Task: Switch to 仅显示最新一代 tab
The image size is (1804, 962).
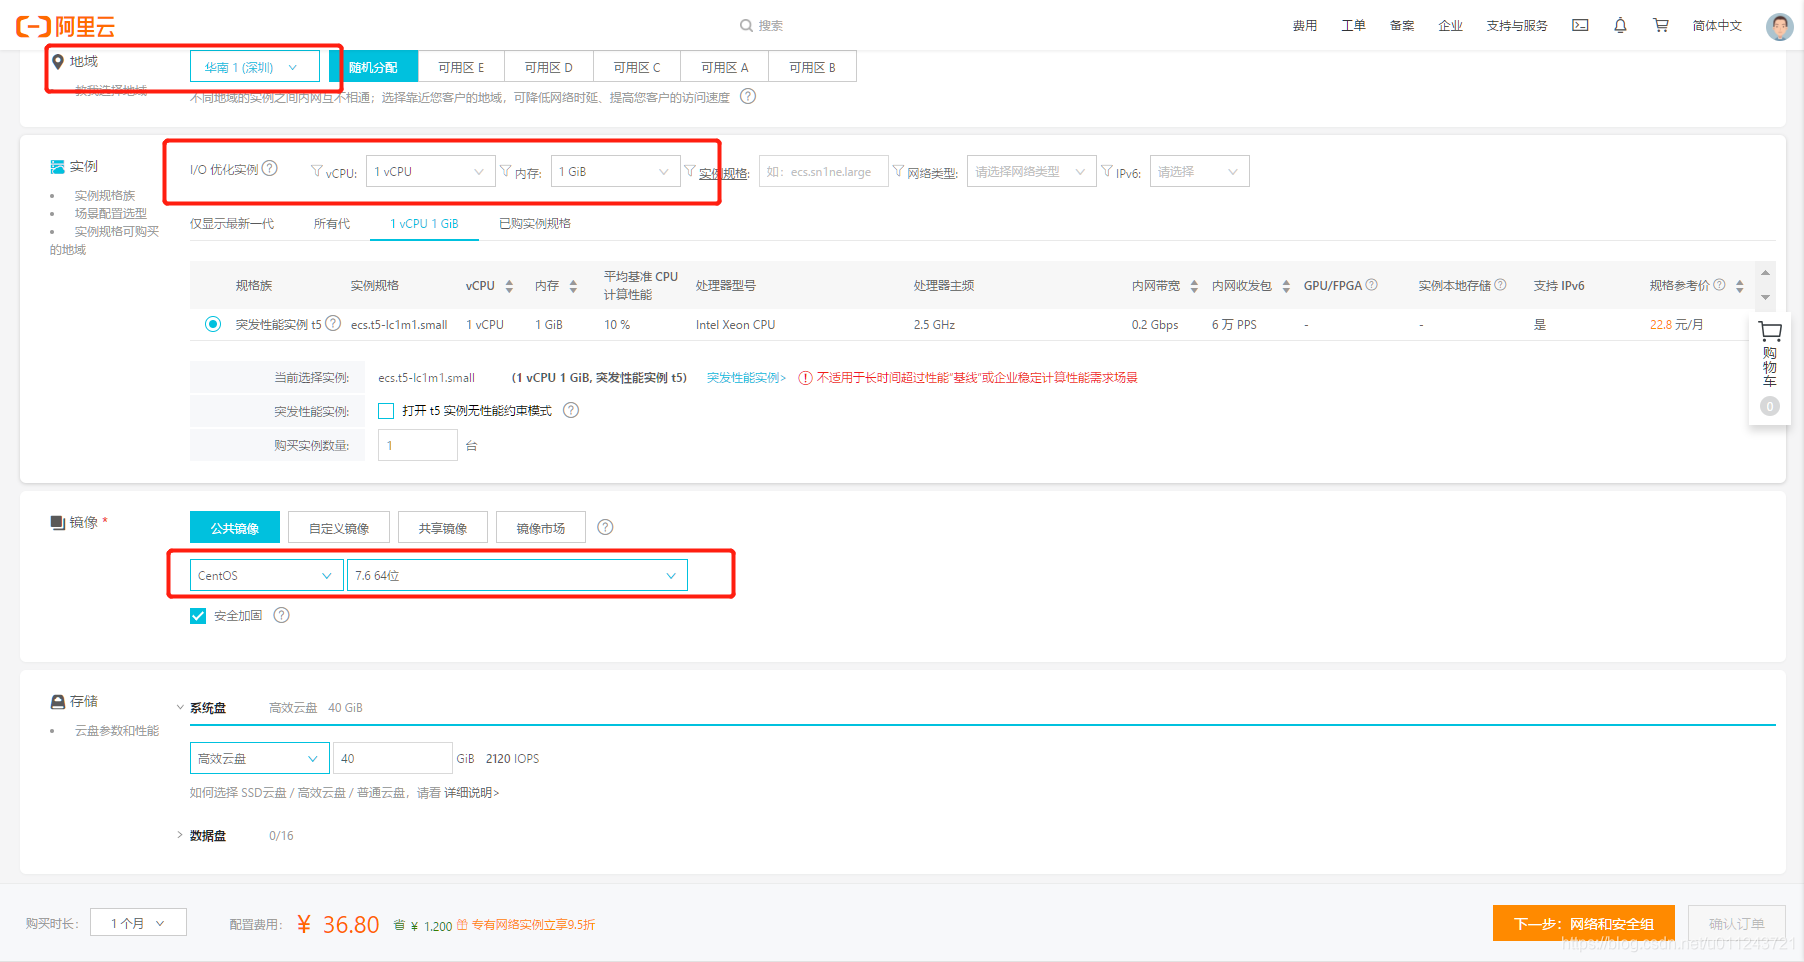Action: [232, 223]
